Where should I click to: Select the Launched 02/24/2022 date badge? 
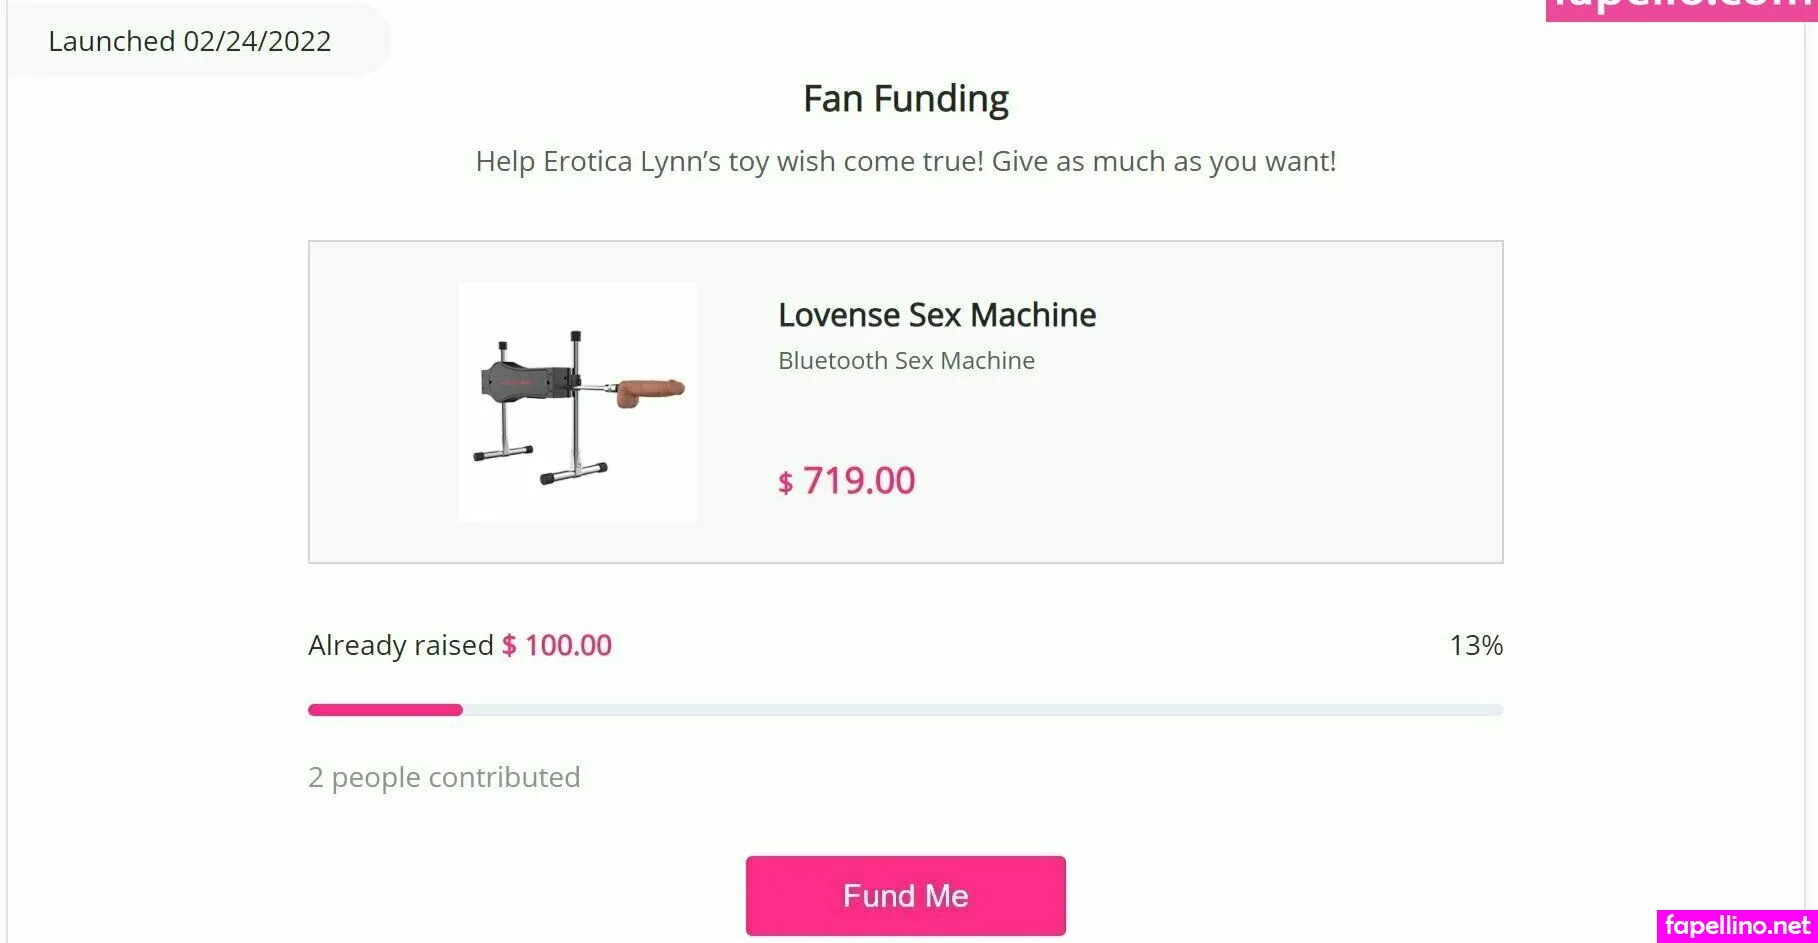190,41
